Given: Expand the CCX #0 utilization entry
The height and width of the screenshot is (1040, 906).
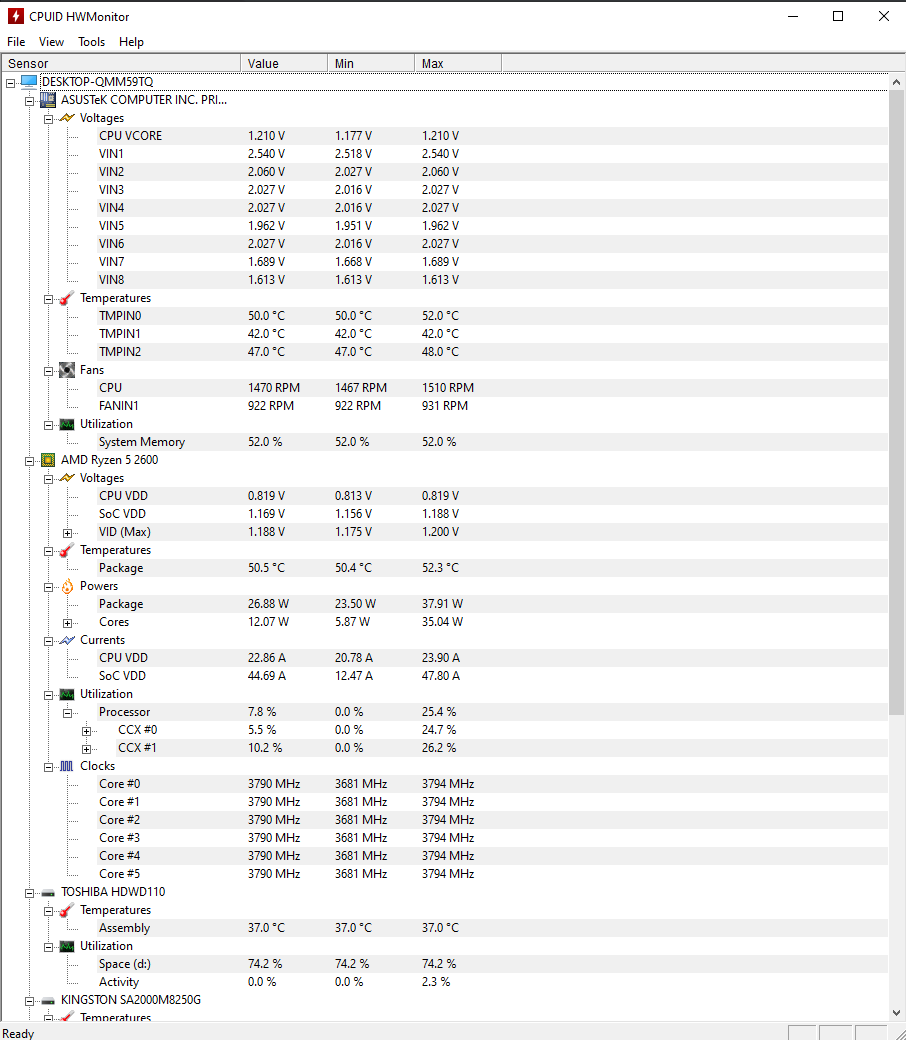Looking at the screenshot, I should pos(86,729).
